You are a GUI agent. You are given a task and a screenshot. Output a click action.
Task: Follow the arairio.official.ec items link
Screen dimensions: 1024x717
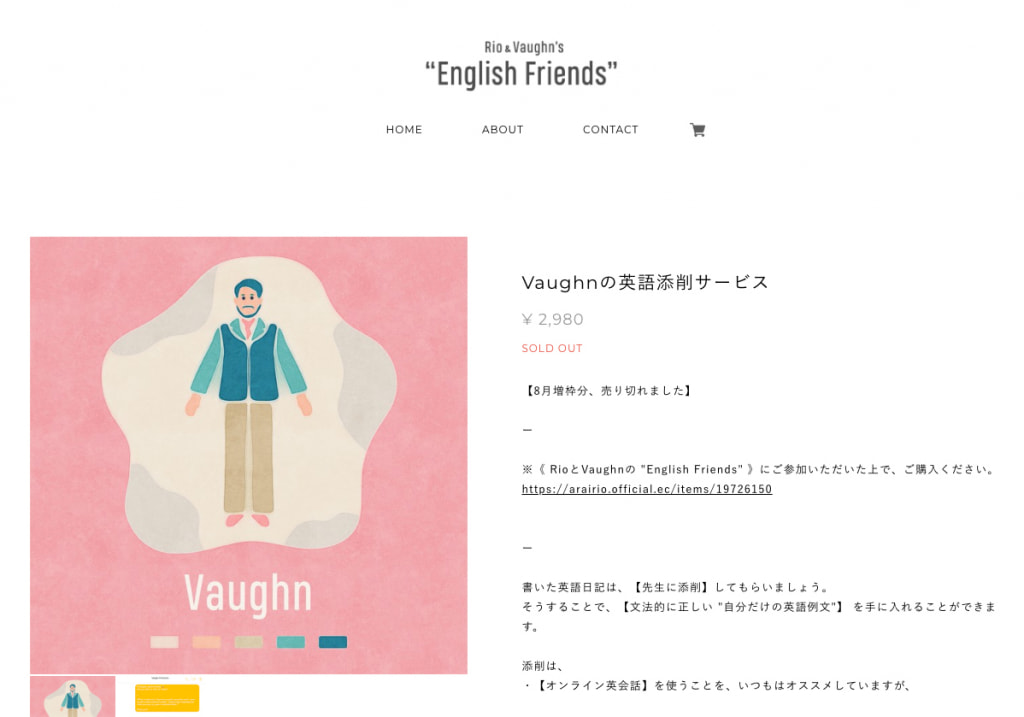(x=647, y=489)
